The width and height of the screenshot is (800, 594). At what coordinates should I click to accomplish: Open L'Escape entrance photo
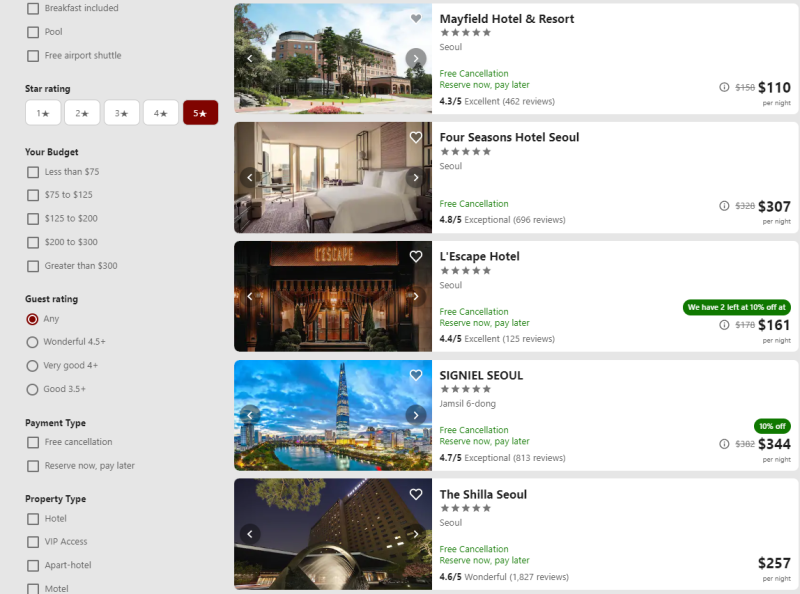click(x=333, y=296)
